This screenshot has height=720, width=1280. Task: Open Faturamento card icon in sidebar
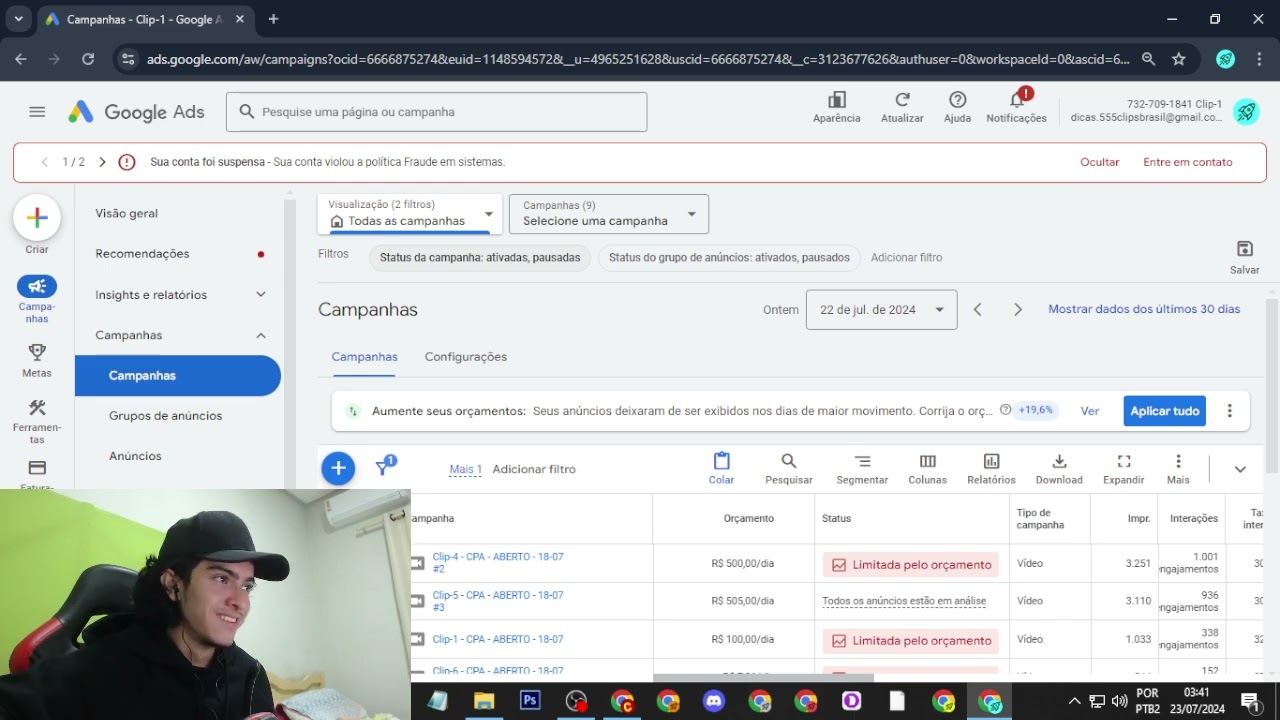click(x=37, y=467)
